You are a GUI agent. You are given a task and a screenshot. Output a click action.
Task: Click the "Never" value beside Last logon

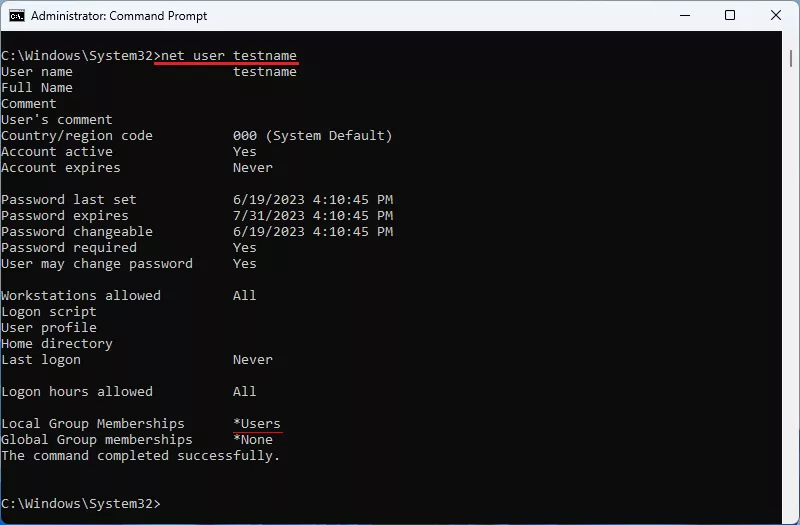(x=253, y=360)
